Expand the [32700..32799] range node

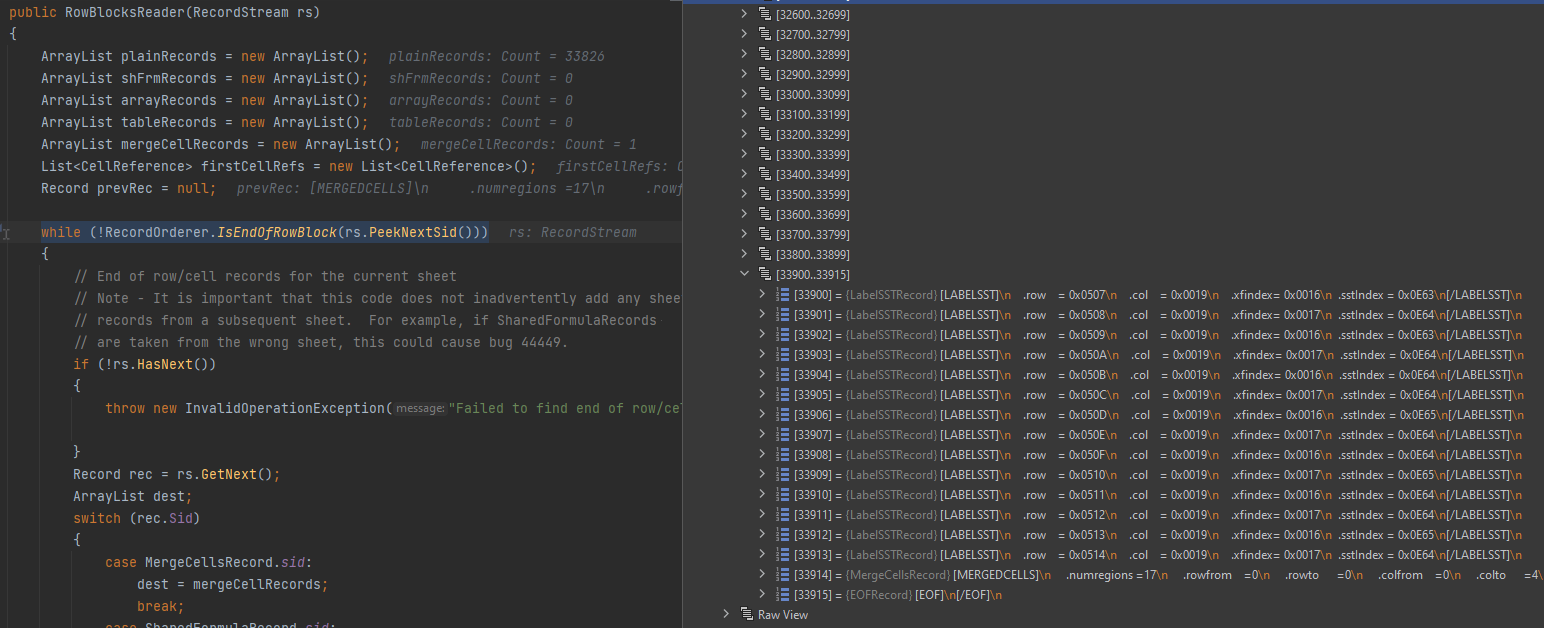[744, 34]
